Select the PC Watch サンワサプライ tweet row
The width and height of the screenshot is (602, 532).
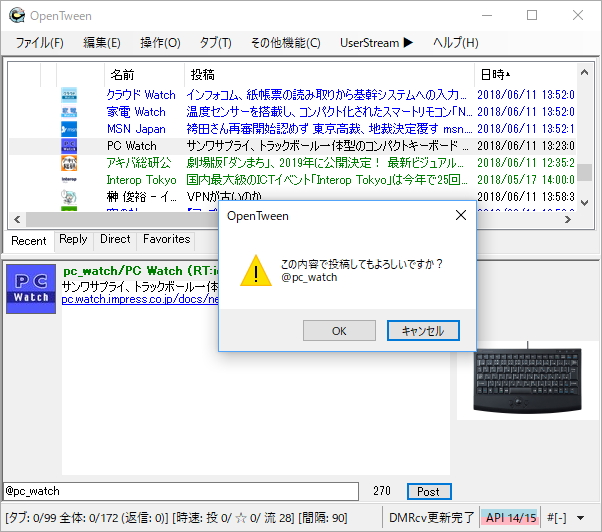coord(292,146)
